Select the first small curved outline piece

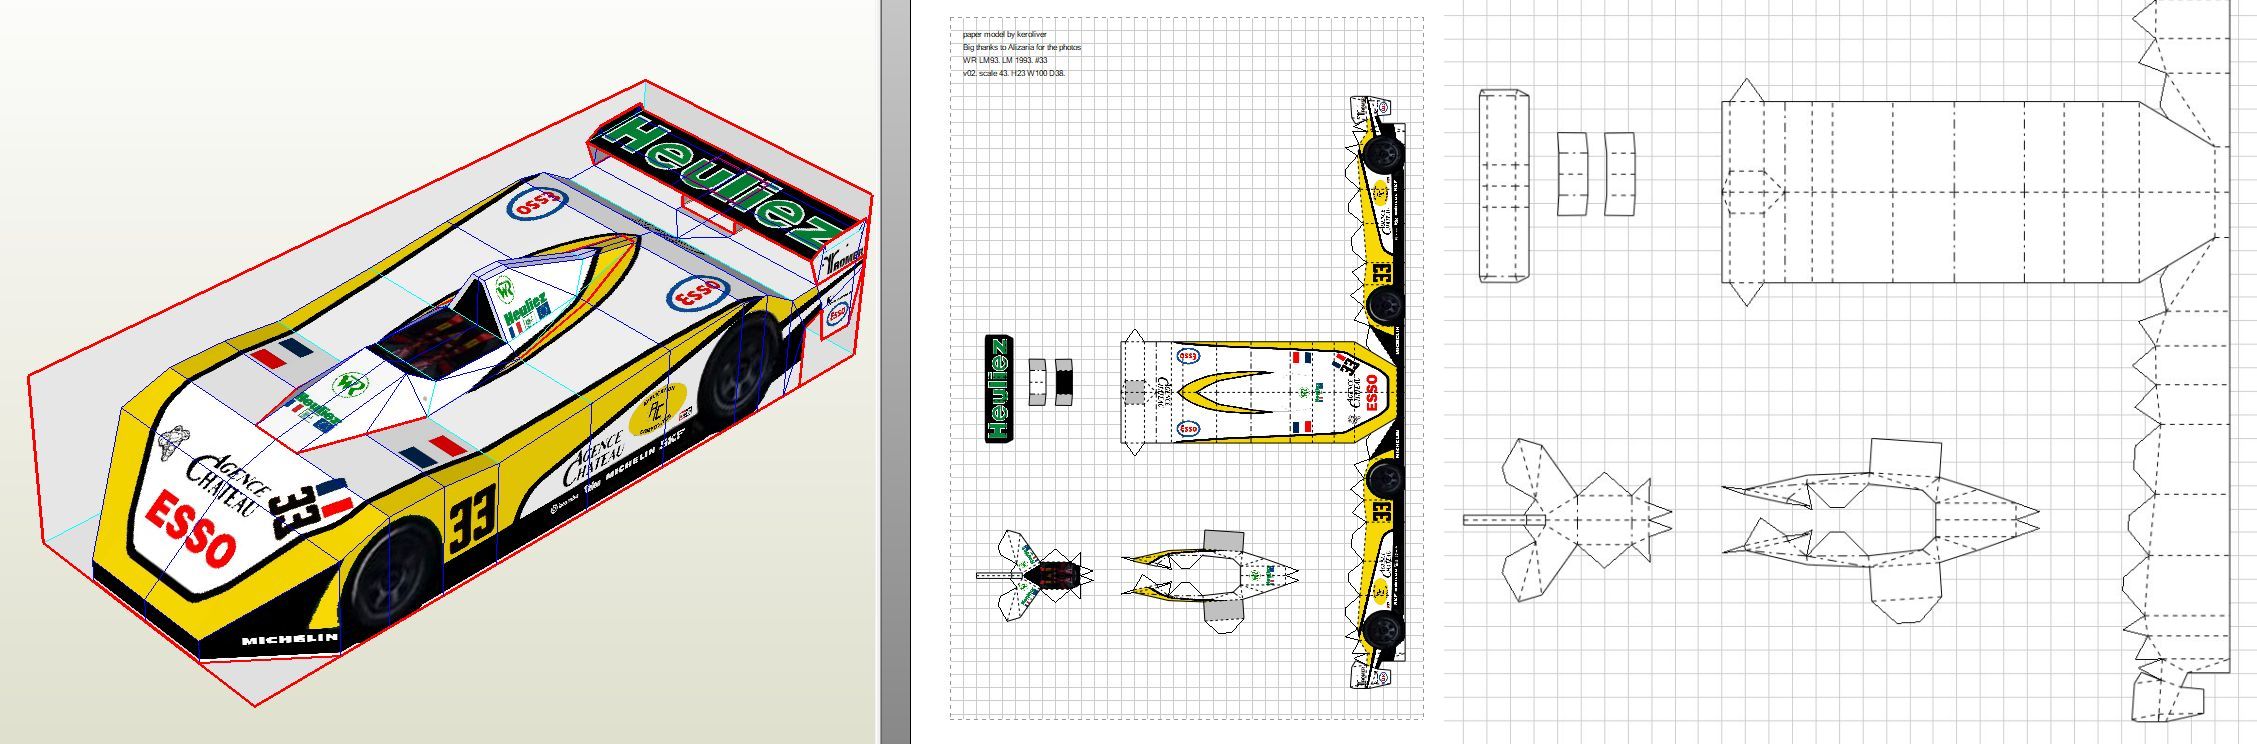tap(1572, 174)
